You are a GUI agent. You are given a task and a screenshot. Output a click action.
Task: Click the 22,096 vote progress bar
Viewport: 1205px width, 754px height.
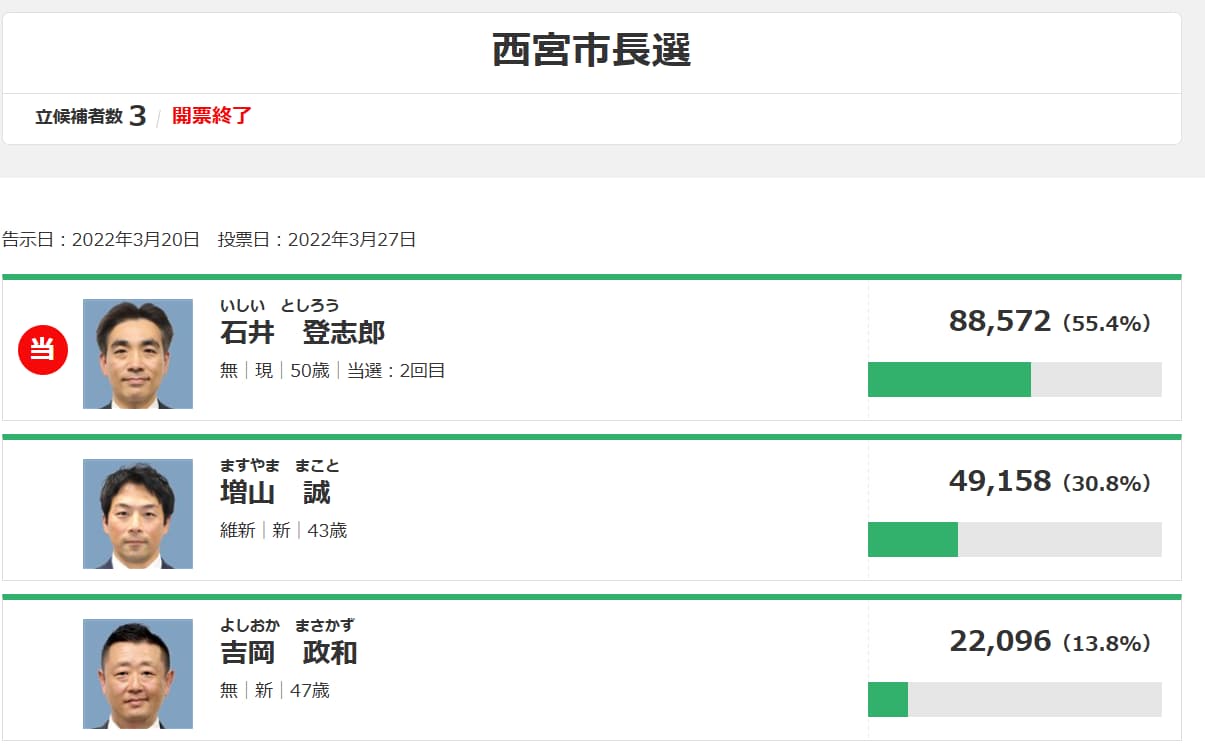[x=1014, y=700]
